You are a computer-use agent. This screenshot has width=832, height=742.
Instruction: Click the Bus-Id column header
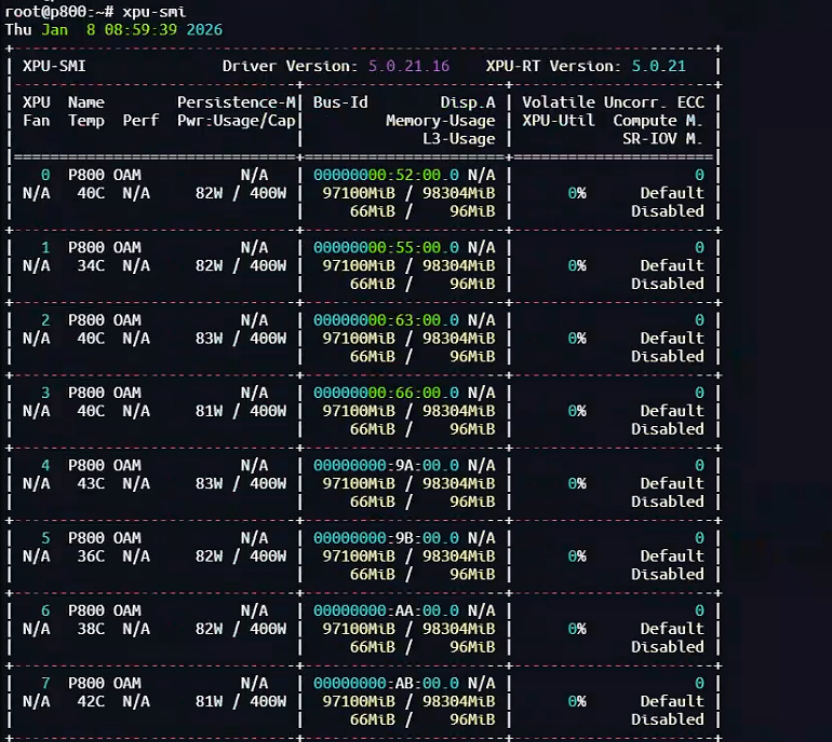click(340, 102)
